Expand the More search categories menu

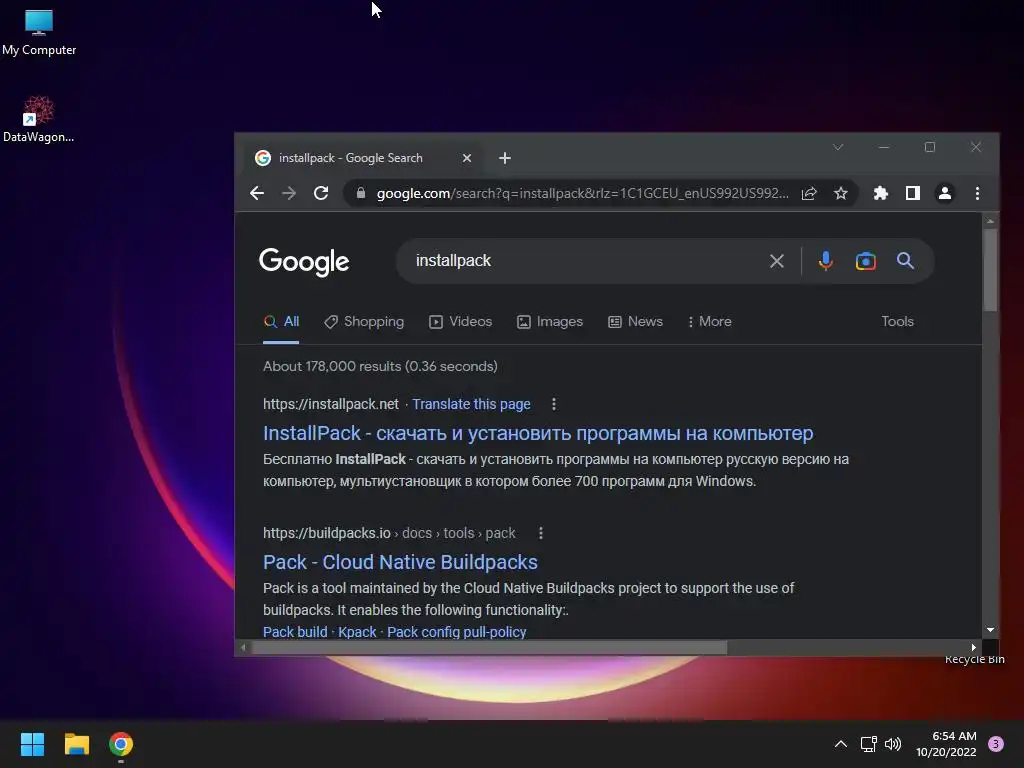709,321
